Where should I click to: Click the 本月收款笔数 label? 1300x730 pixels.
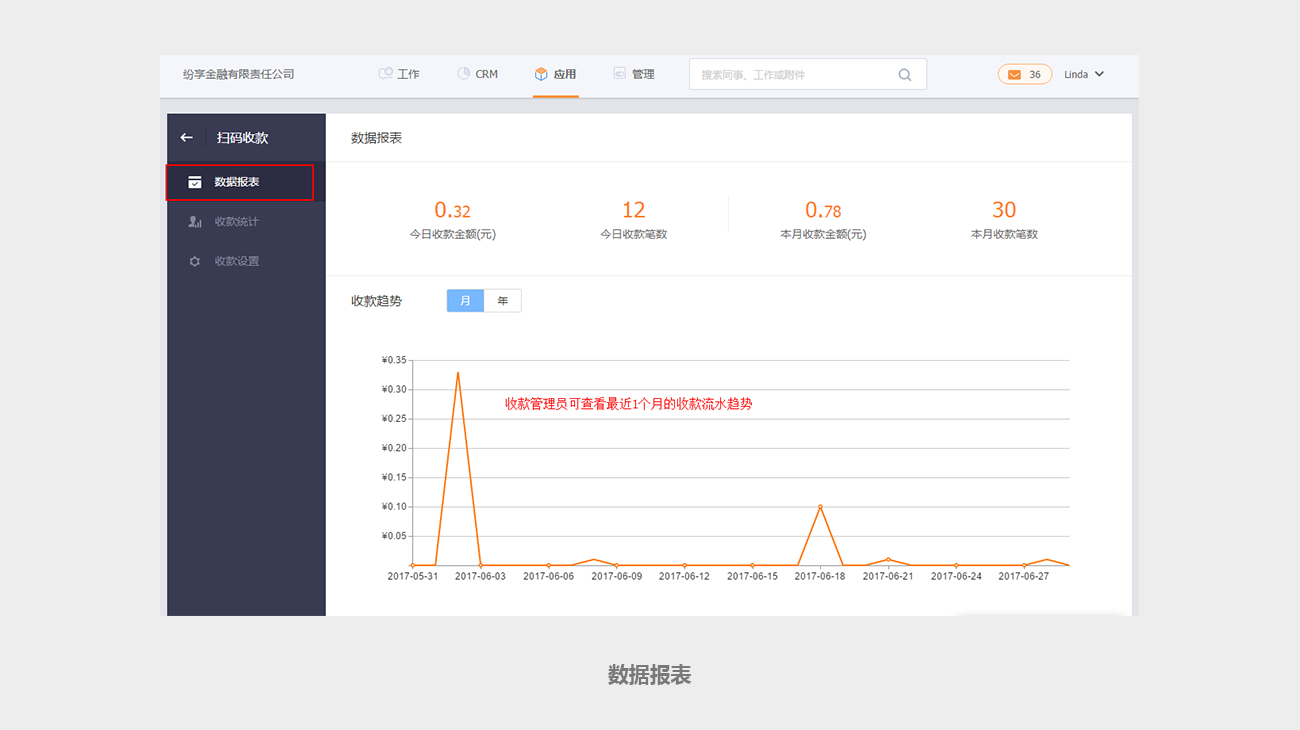1004,235
